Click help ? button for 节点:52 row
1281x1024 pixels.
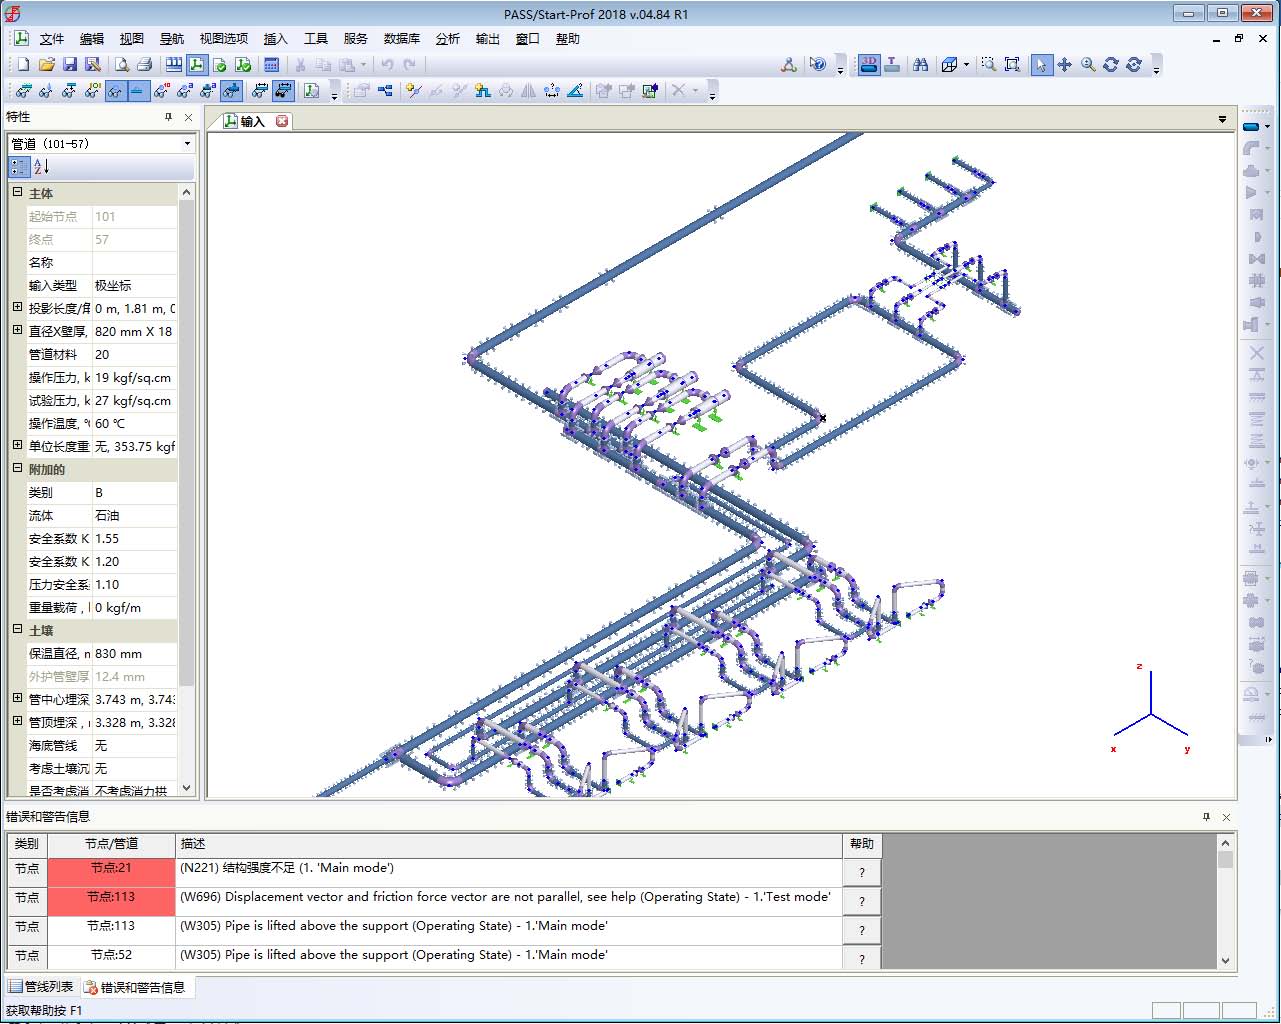(x=862, y=958)
